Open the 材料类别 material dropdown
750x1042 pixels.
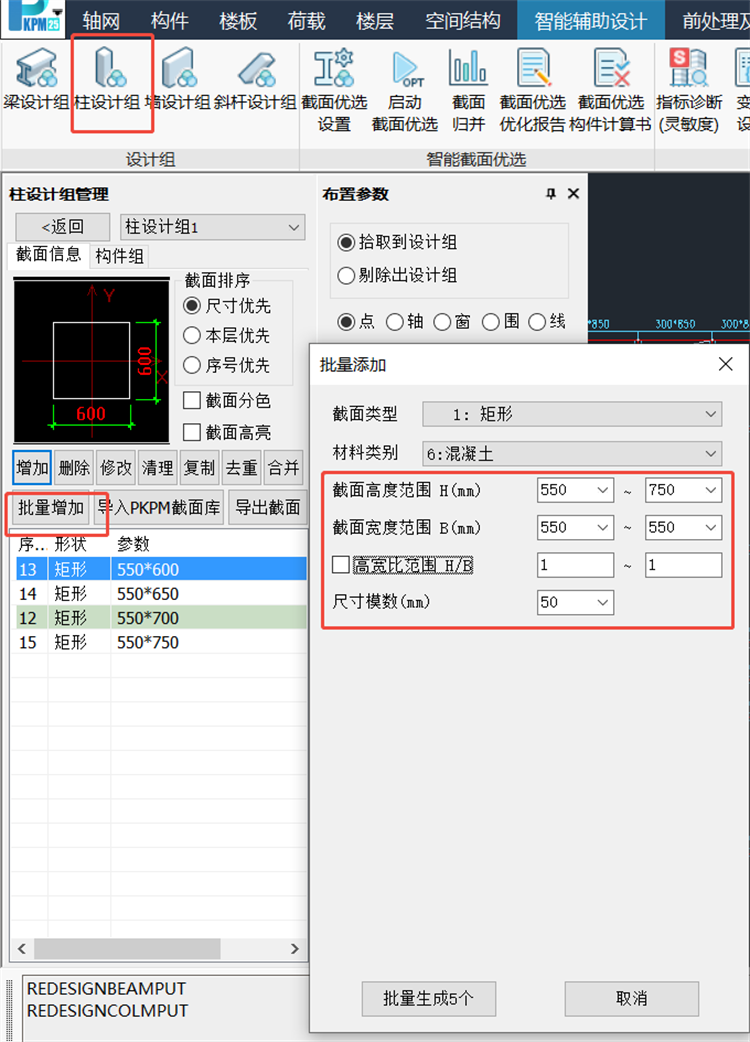pyautogui.click(x=572, y=453)
